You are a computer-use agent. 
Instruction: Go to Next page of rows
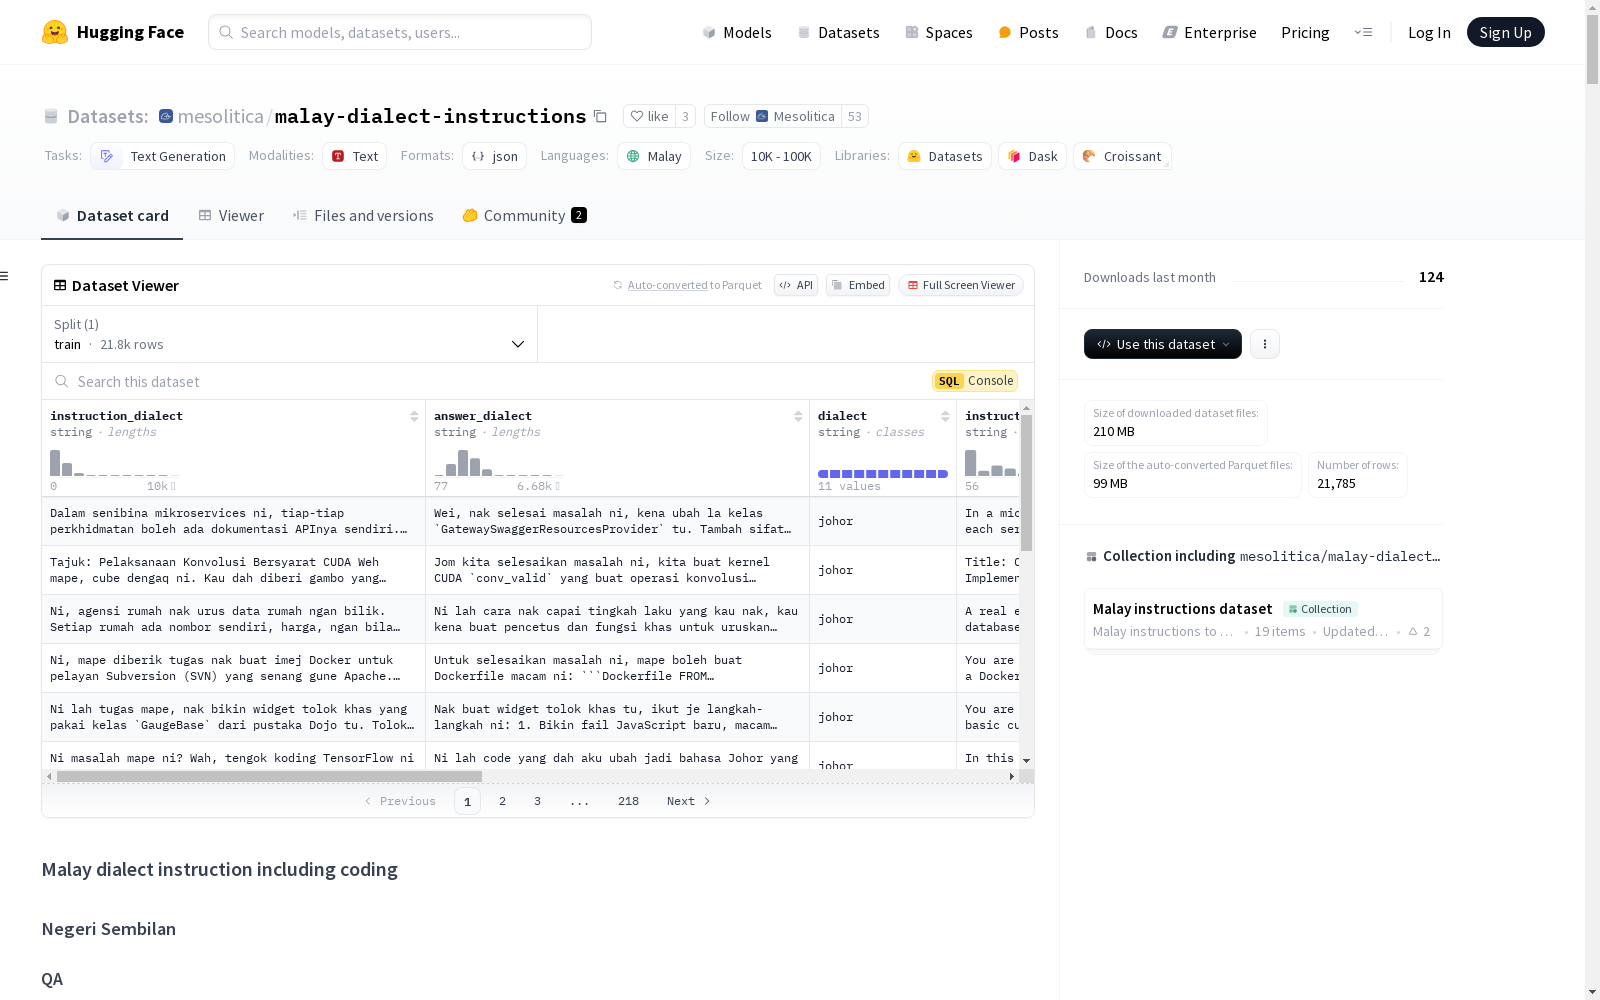[688, 801]
